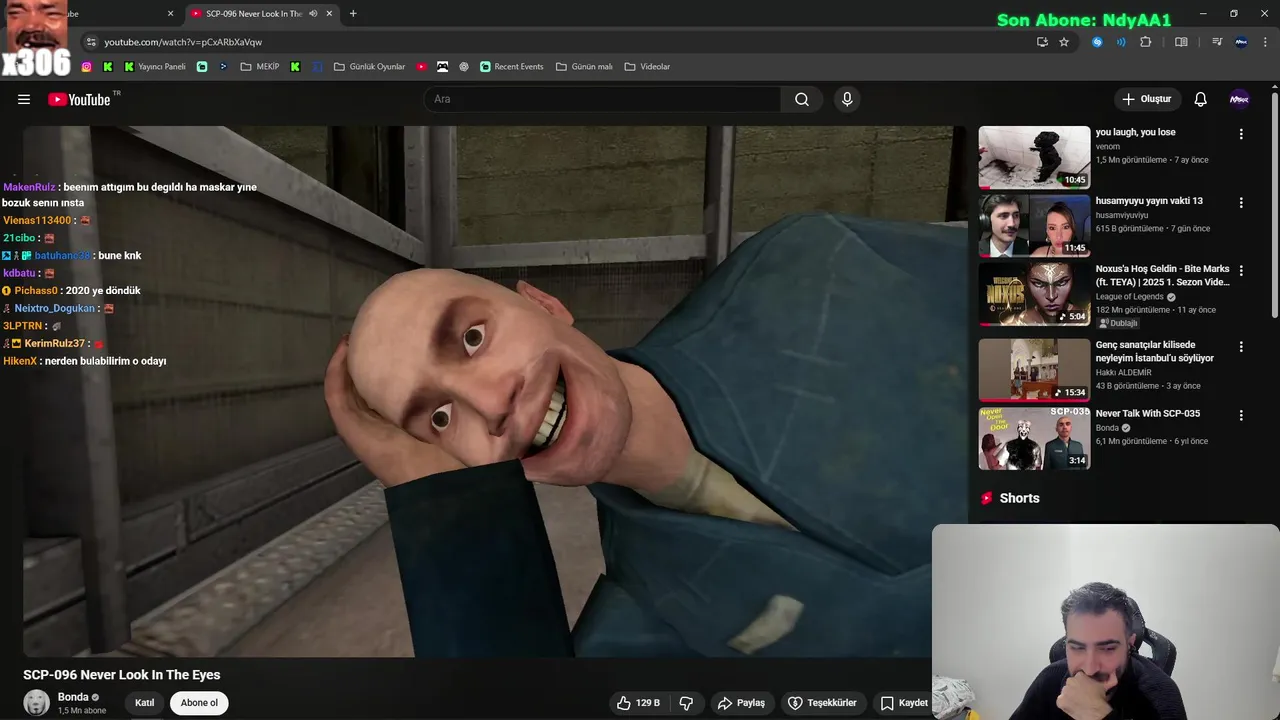Image resolution: width=1280 pixels, height=720 pixels.
Task: Open Recent Events bookmark
Action: pos(511,67)
